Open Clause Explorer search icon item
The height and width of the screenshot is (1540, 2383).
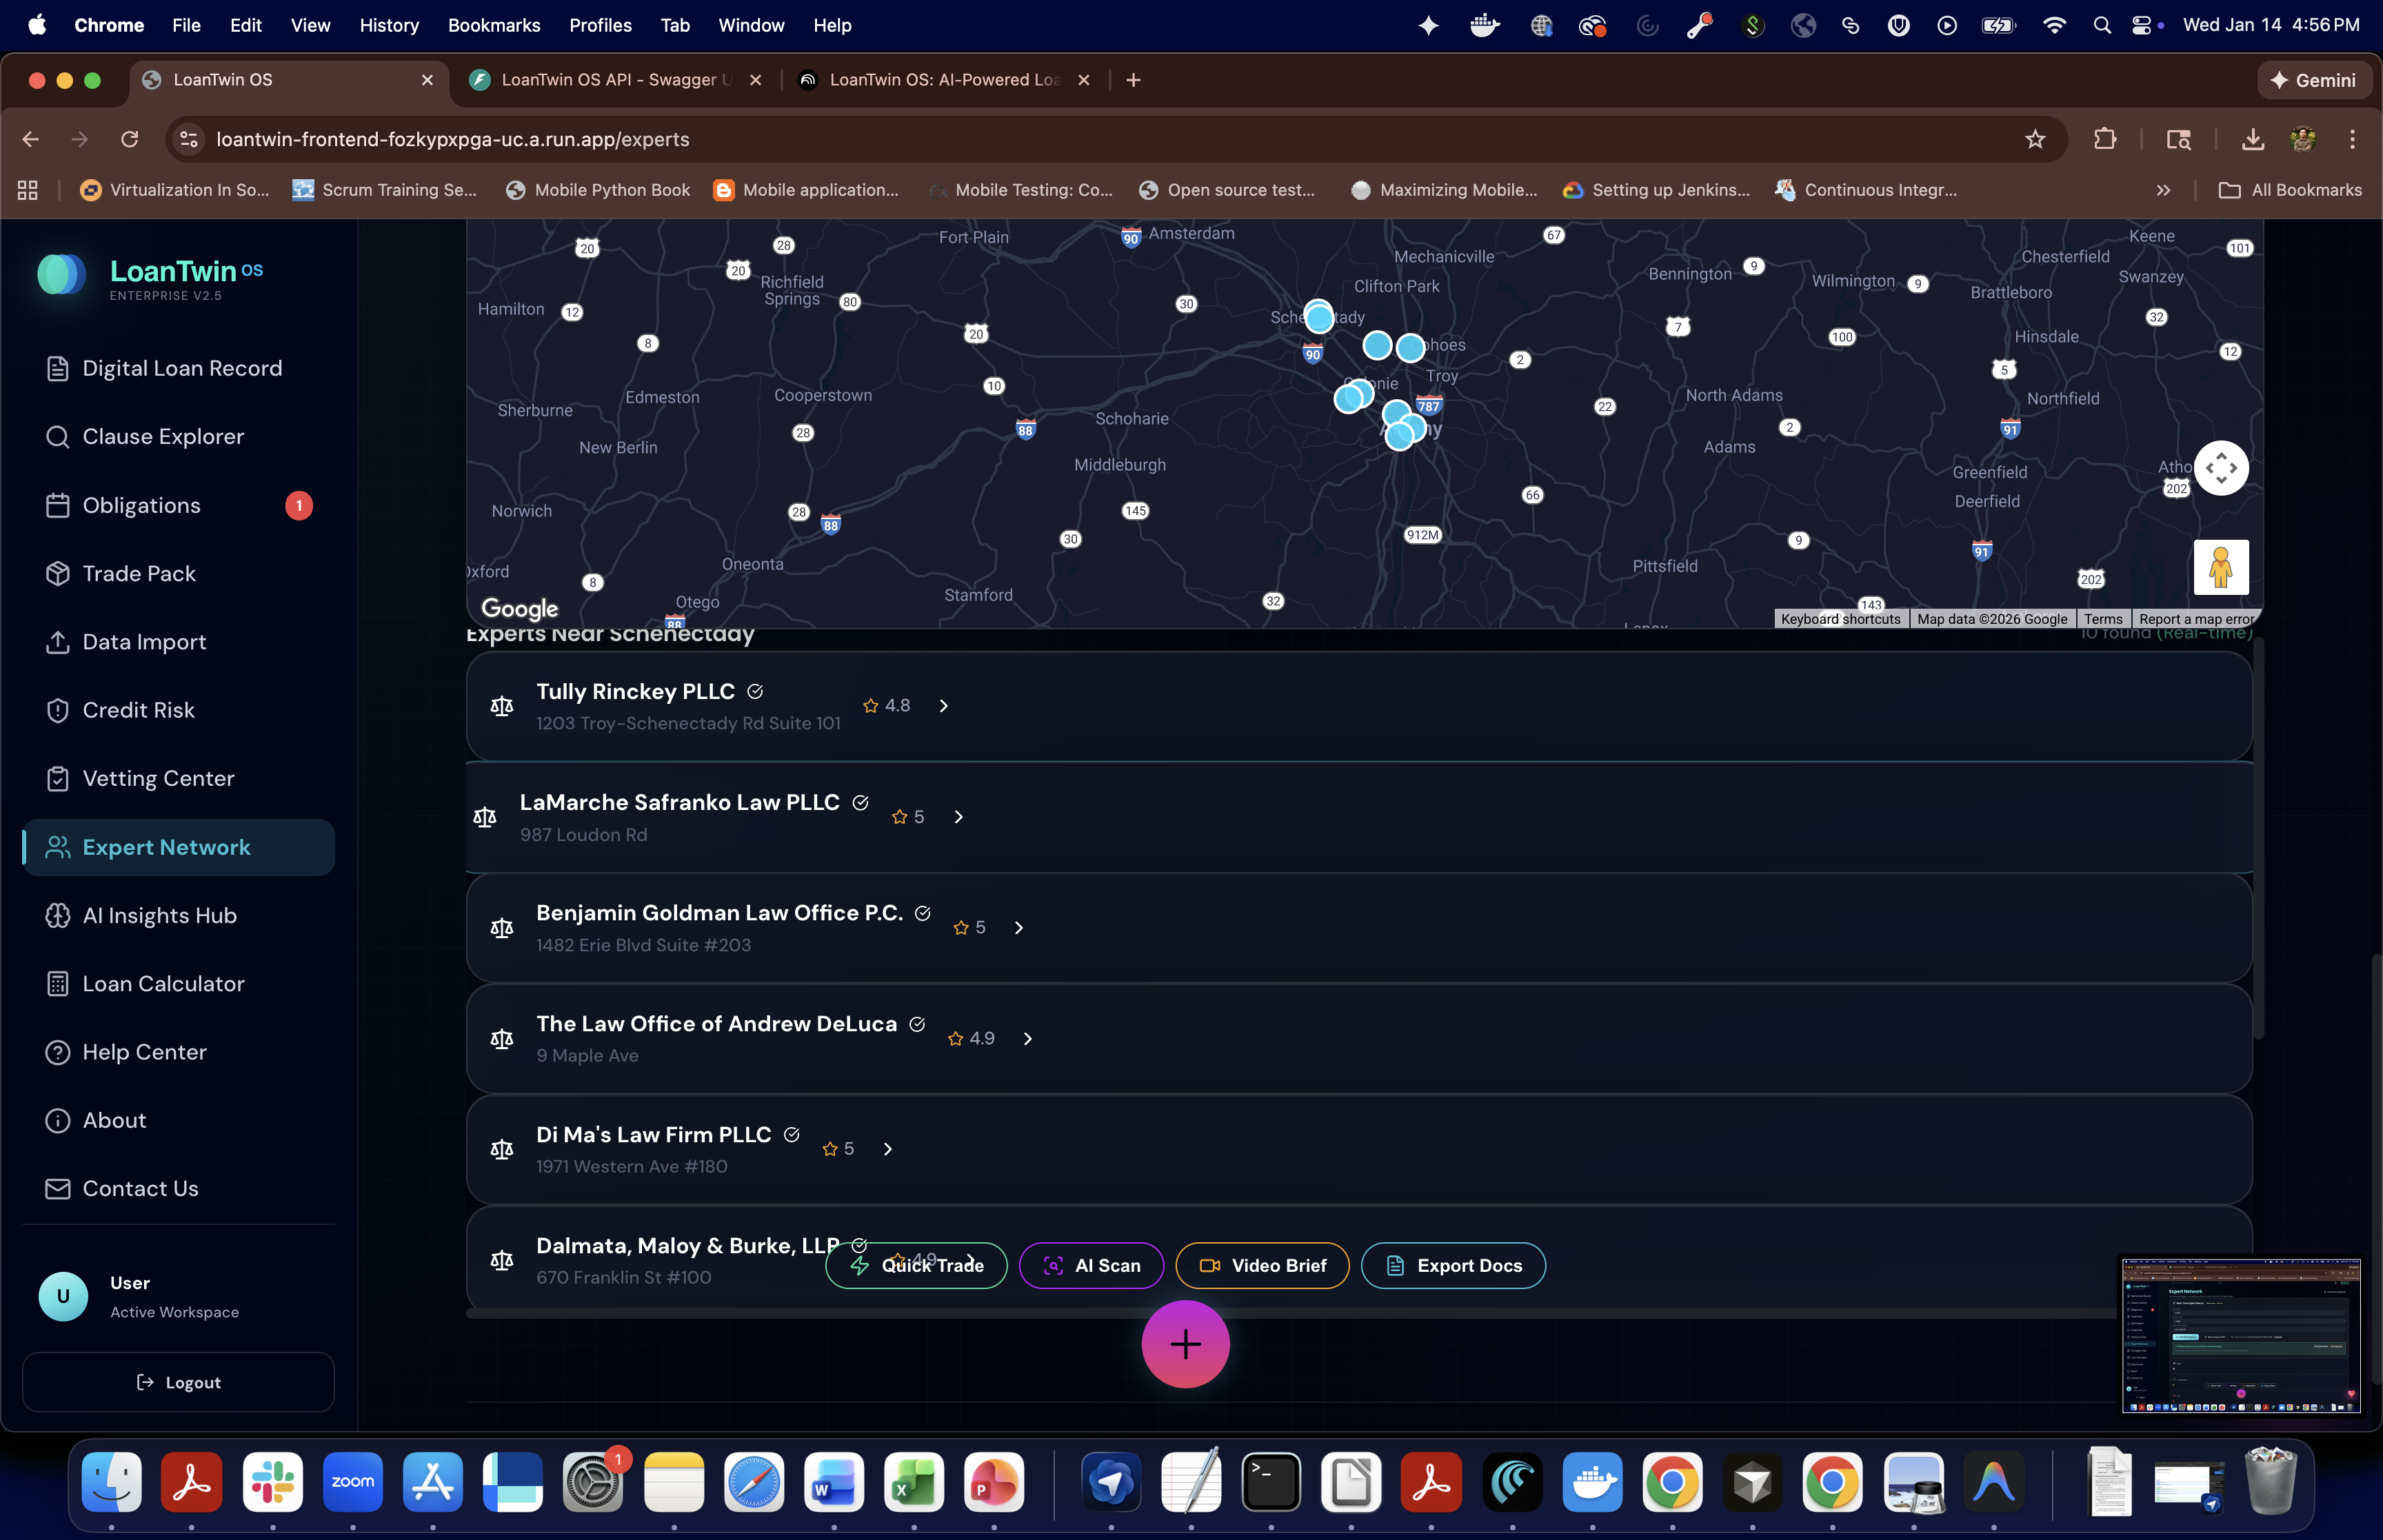click(58, 437)
